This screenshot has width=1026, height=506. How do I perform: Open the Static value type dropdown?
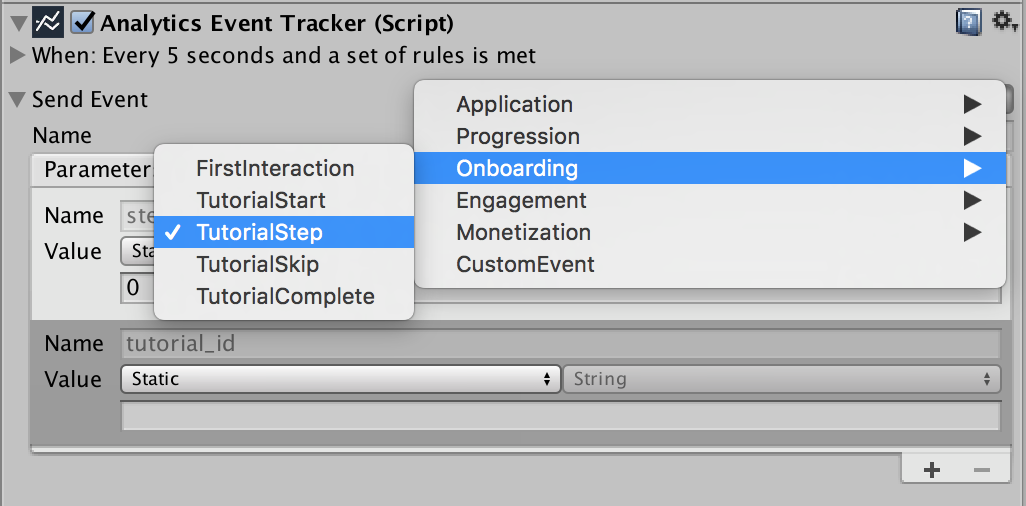pos(340,379)
